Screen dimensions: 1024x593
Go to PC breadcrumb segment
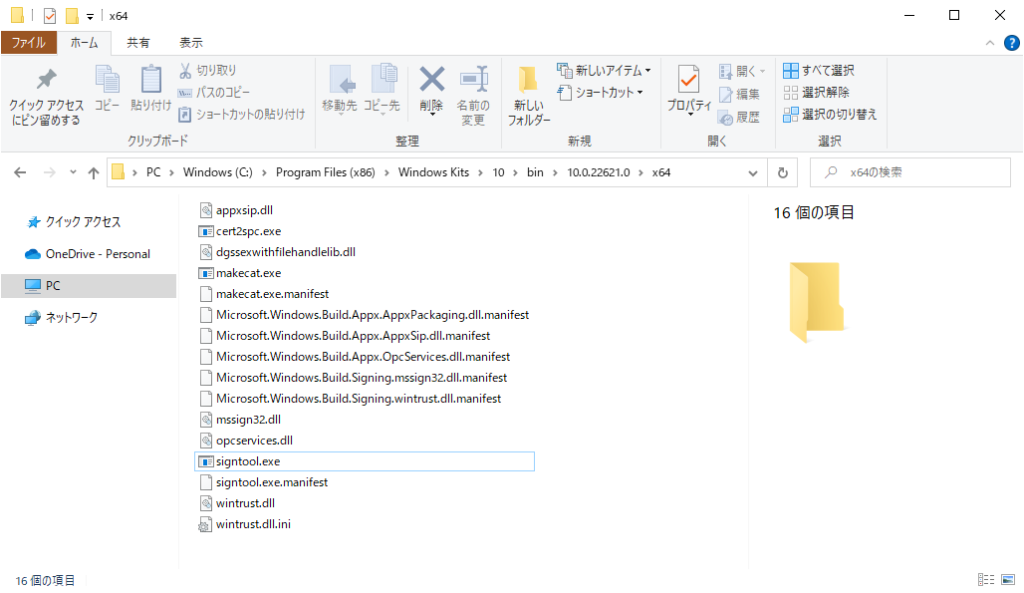pyautogui.click(x=153, y=172)
